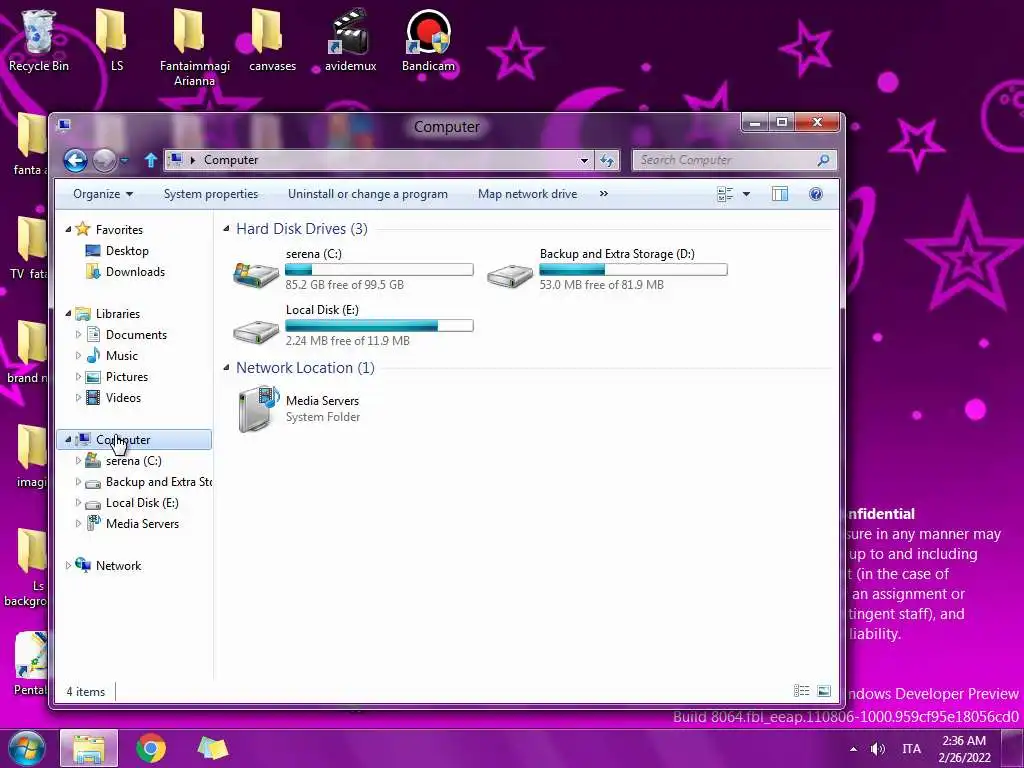Select the canvases desktop folder
1024x768 pixels.
(x=272, y=40)
